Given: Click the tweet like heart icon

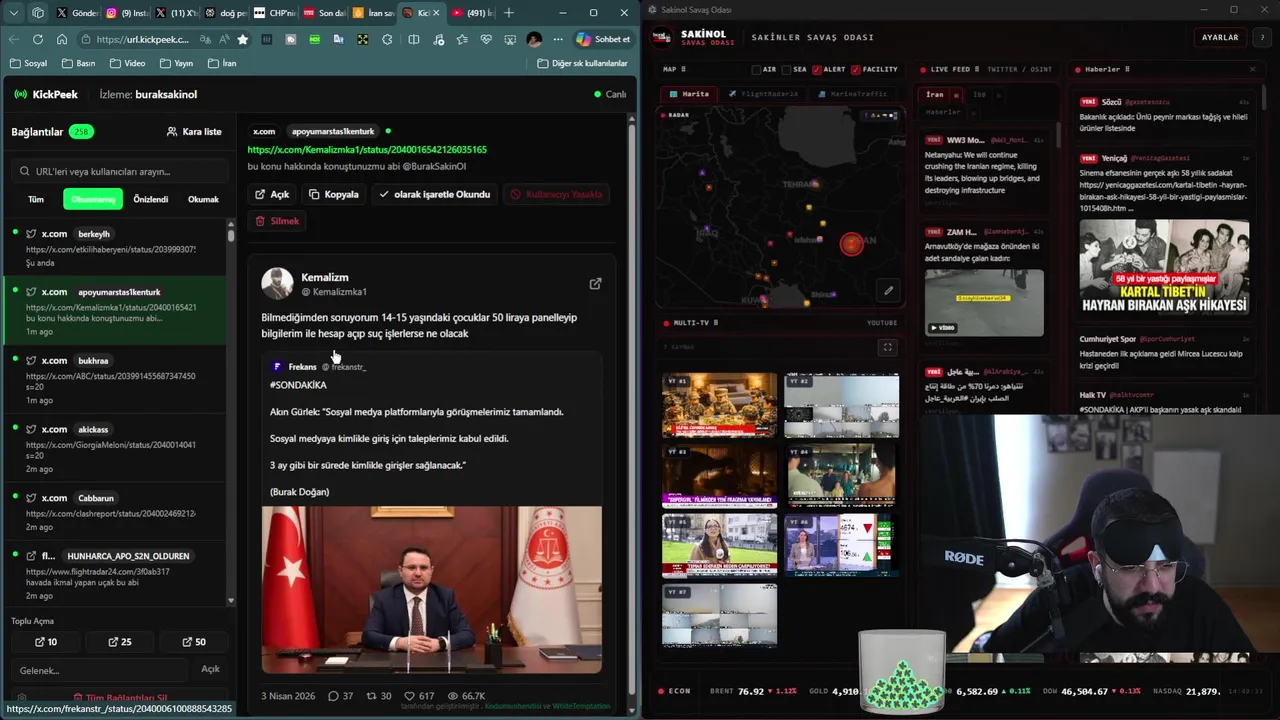Looking at the screenshot, I should tap(409, 696).
